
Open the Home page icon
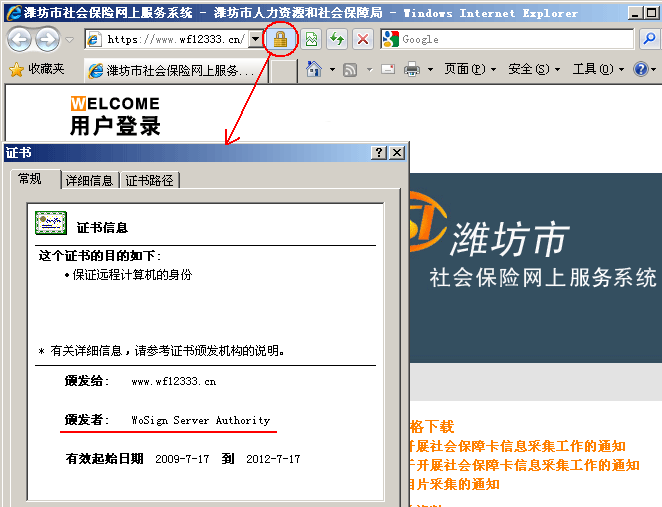tap(314, 70)
